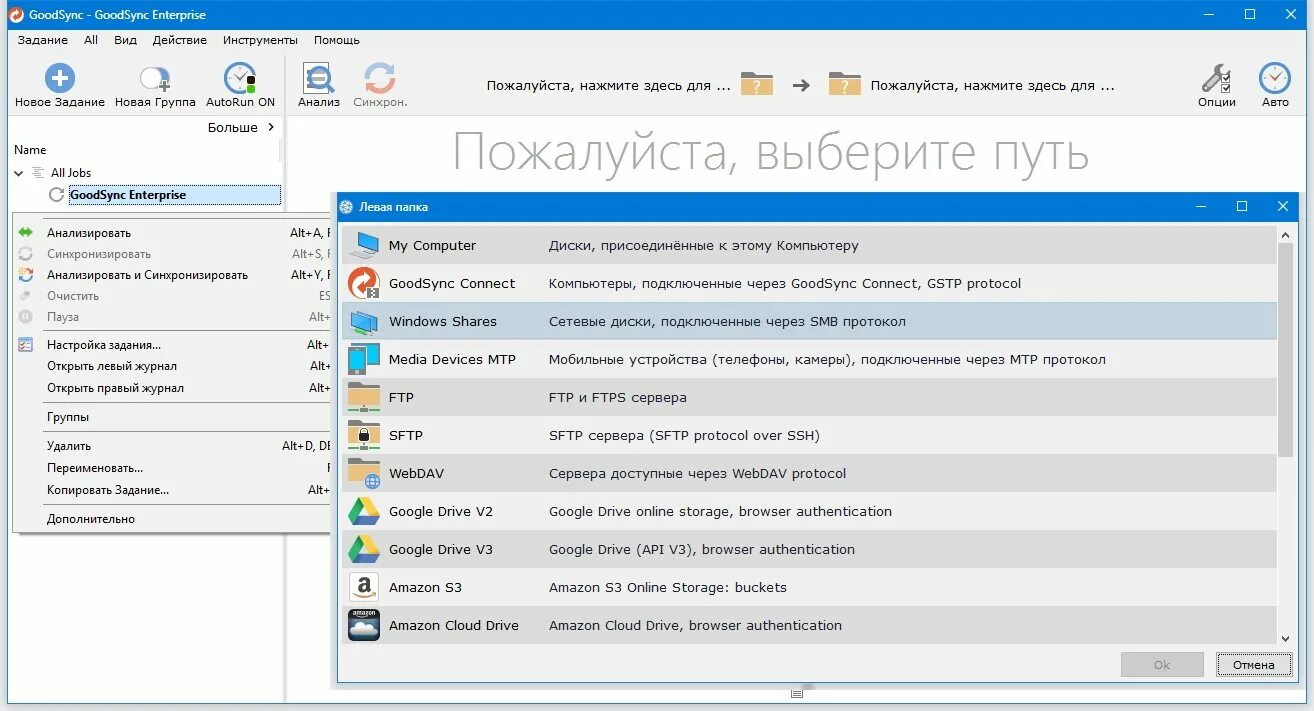Open the Задание menu

pos(43,40)
